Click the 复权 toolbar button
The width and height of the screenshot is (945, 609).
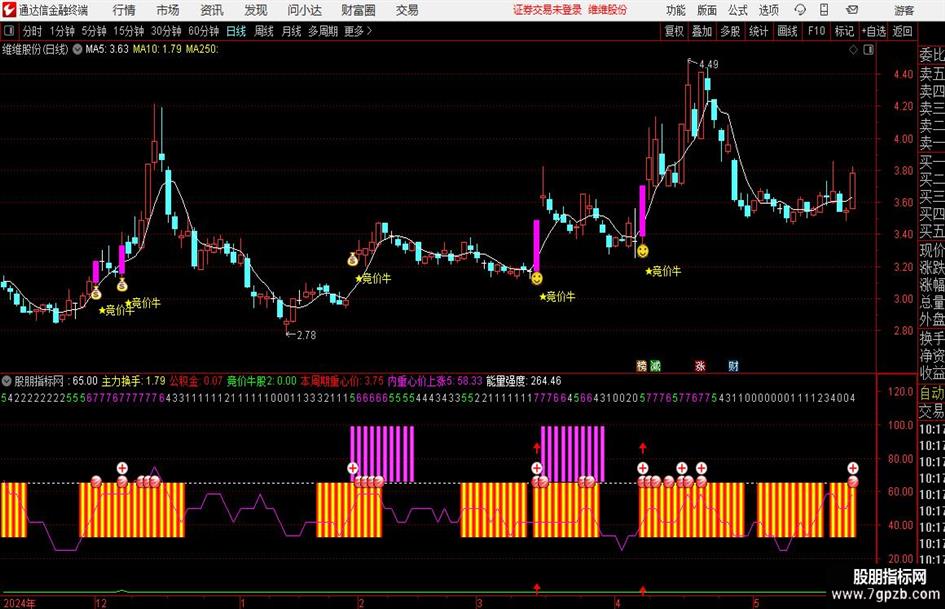tap(674, 31)
